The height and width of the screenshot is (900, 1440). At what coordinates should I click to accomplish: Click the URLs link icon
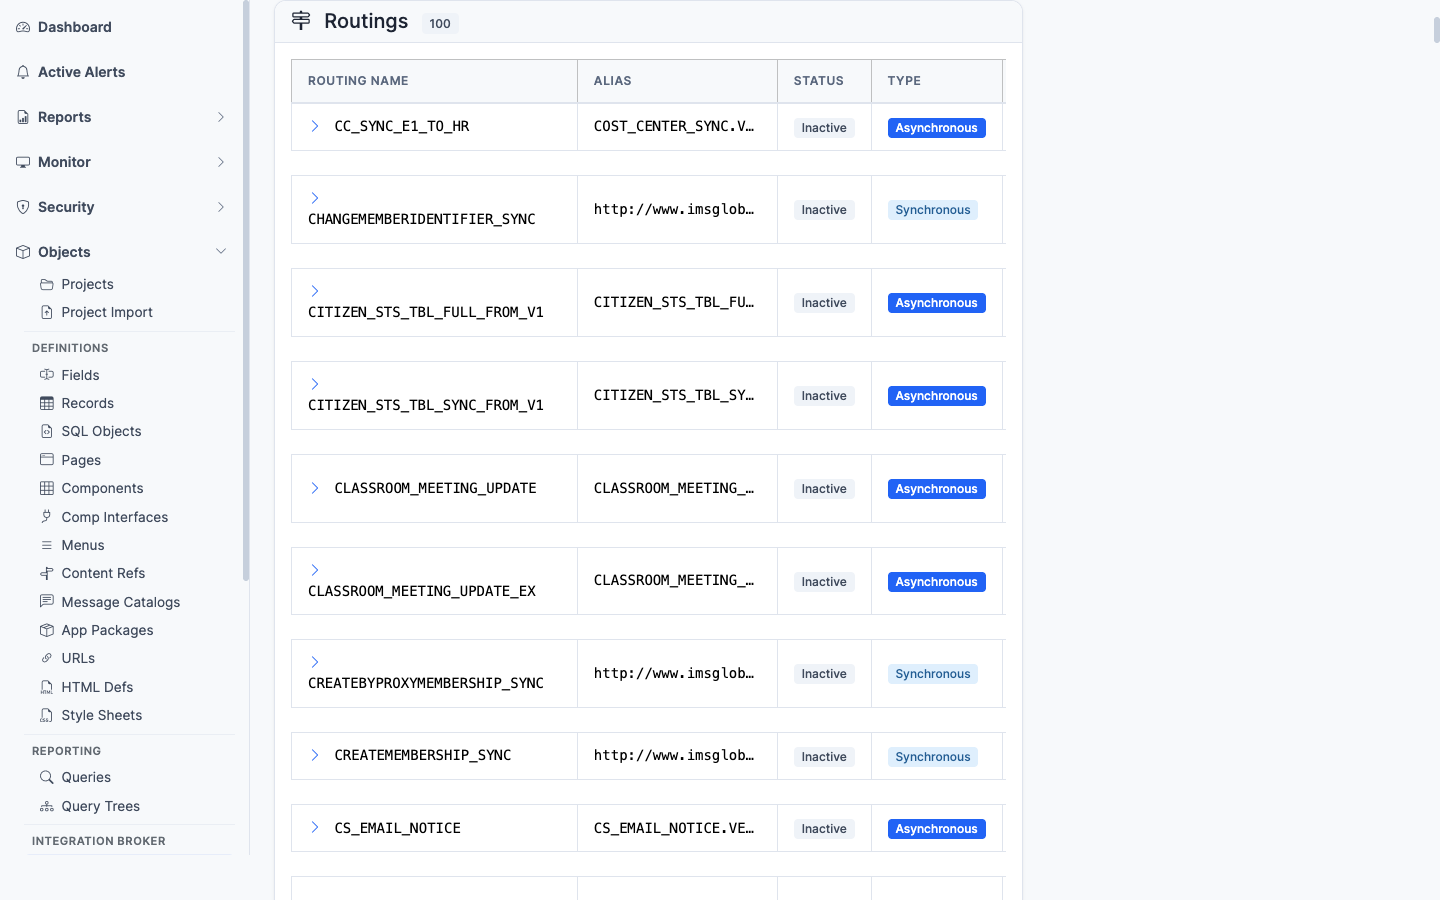coord(47,658)
